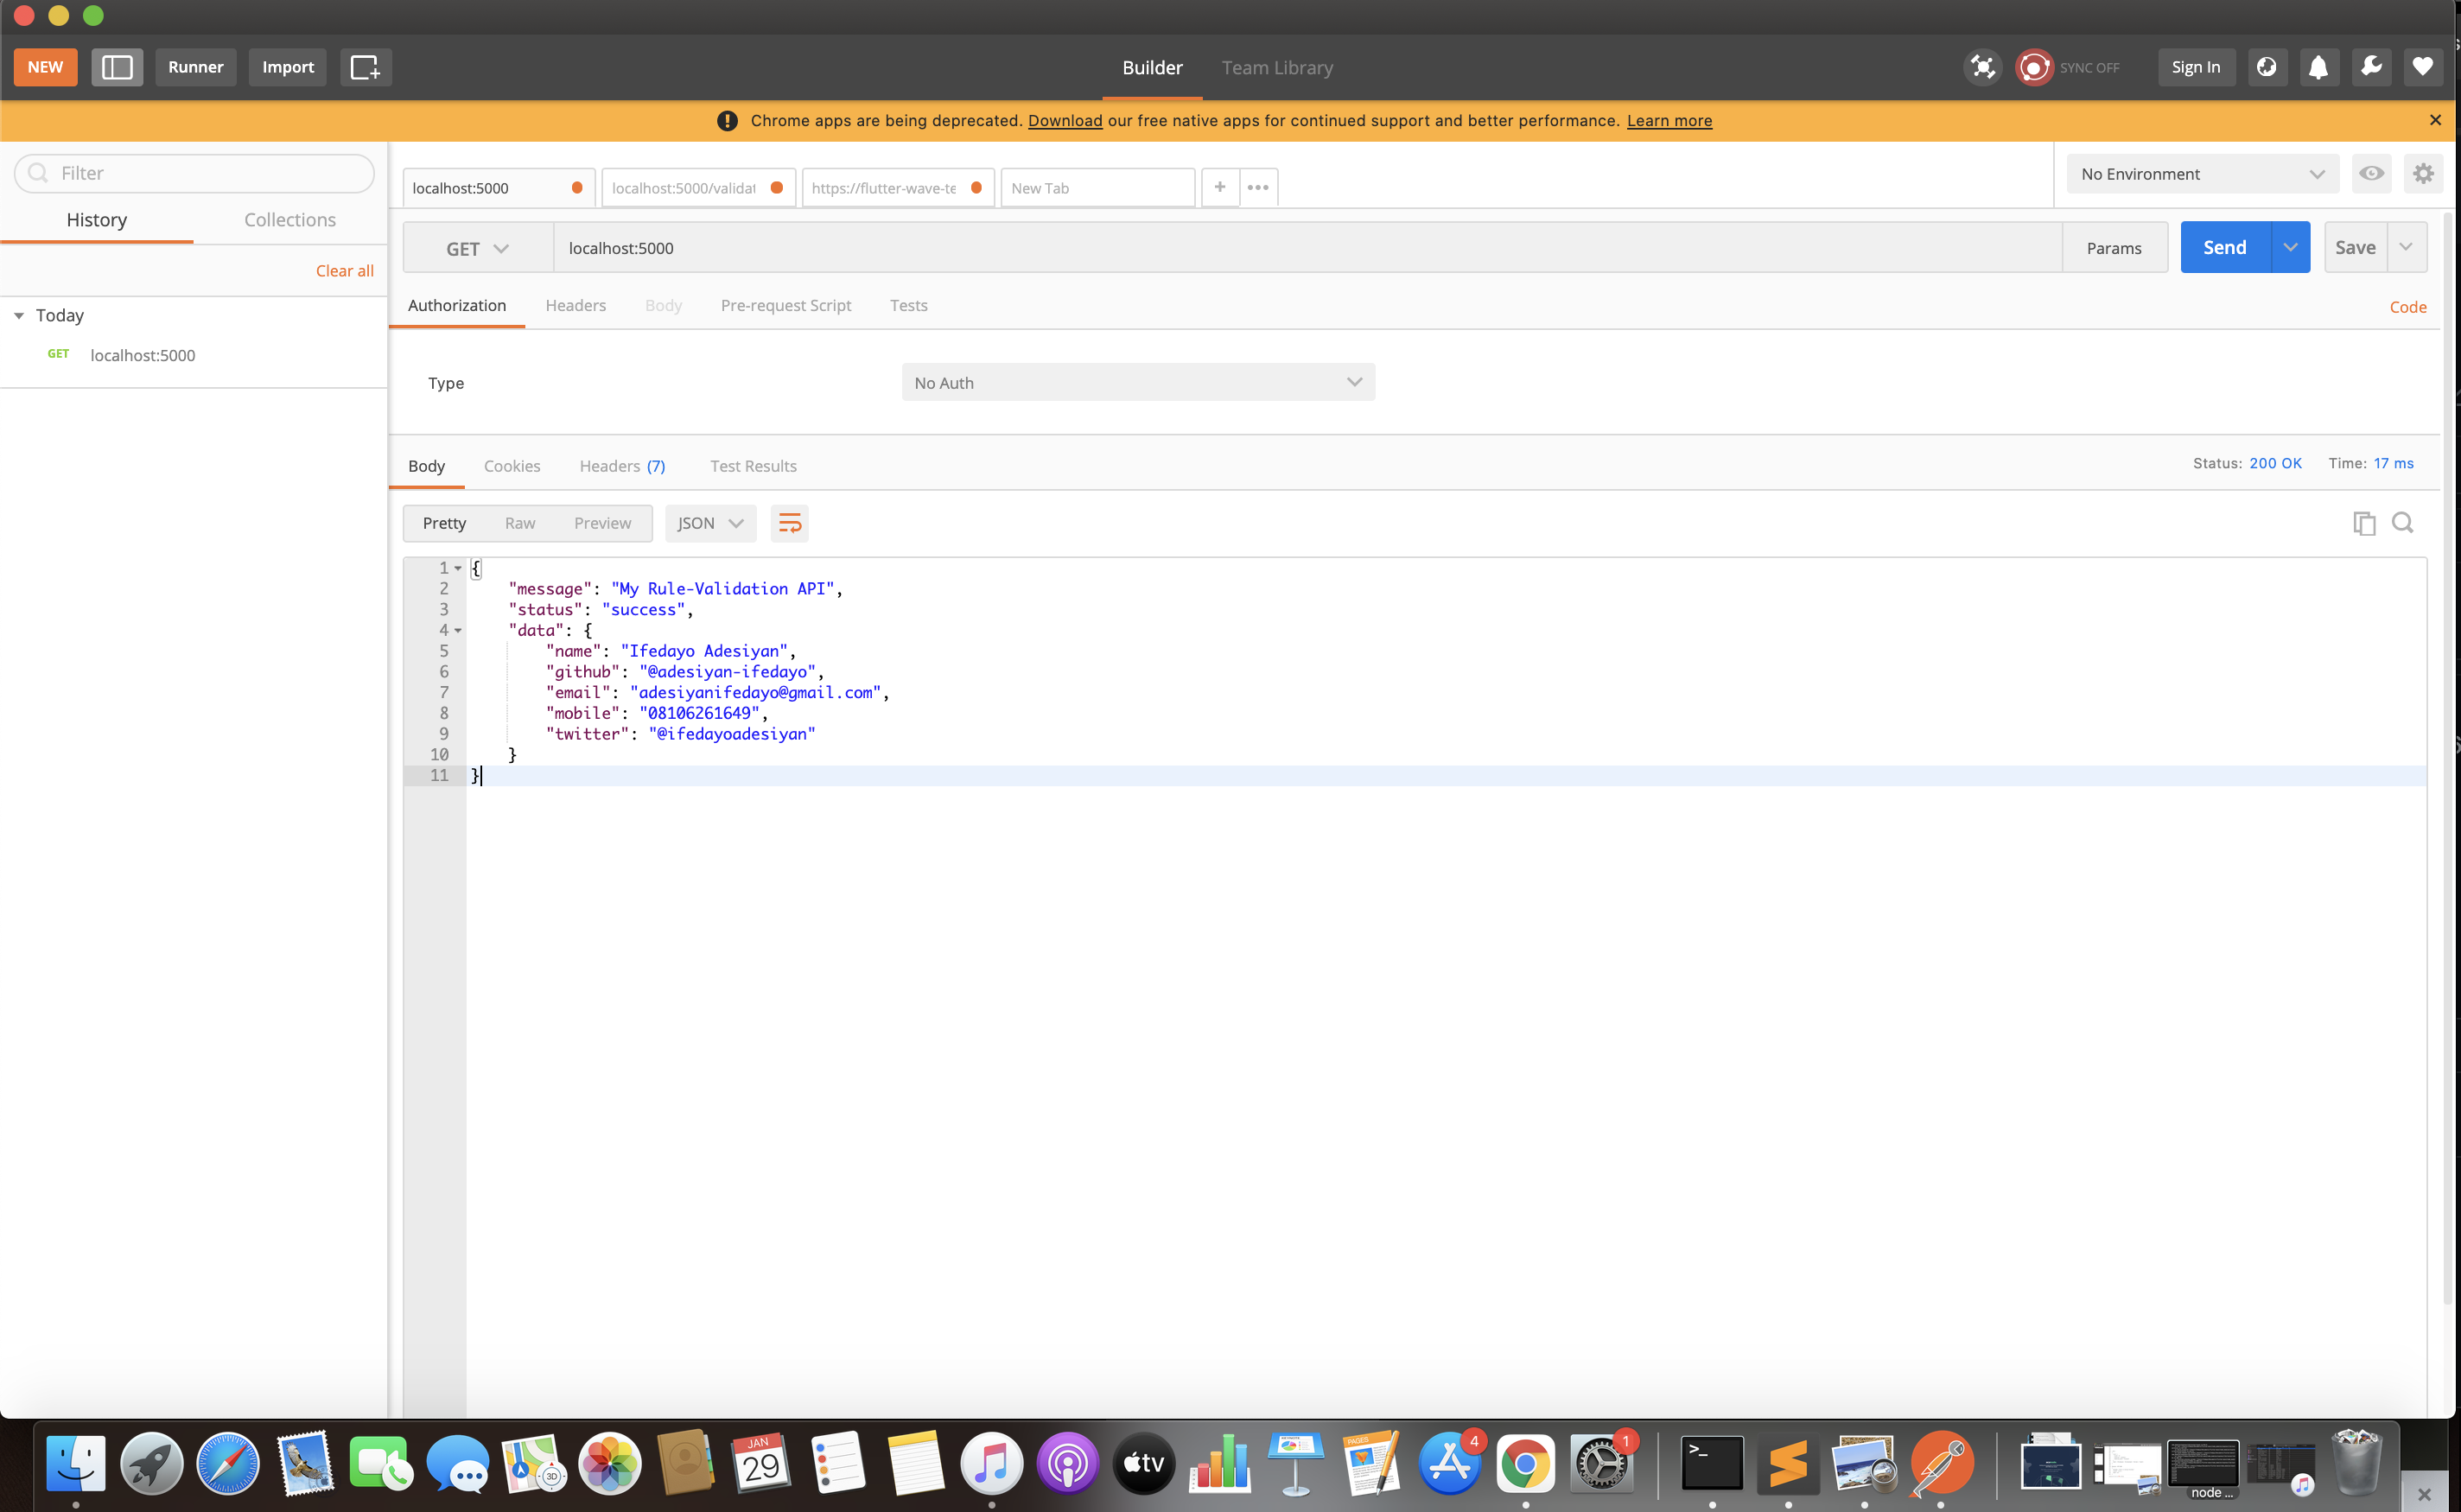Click the heart icon in toolbar
2461x1512 pixels.
2422,67
